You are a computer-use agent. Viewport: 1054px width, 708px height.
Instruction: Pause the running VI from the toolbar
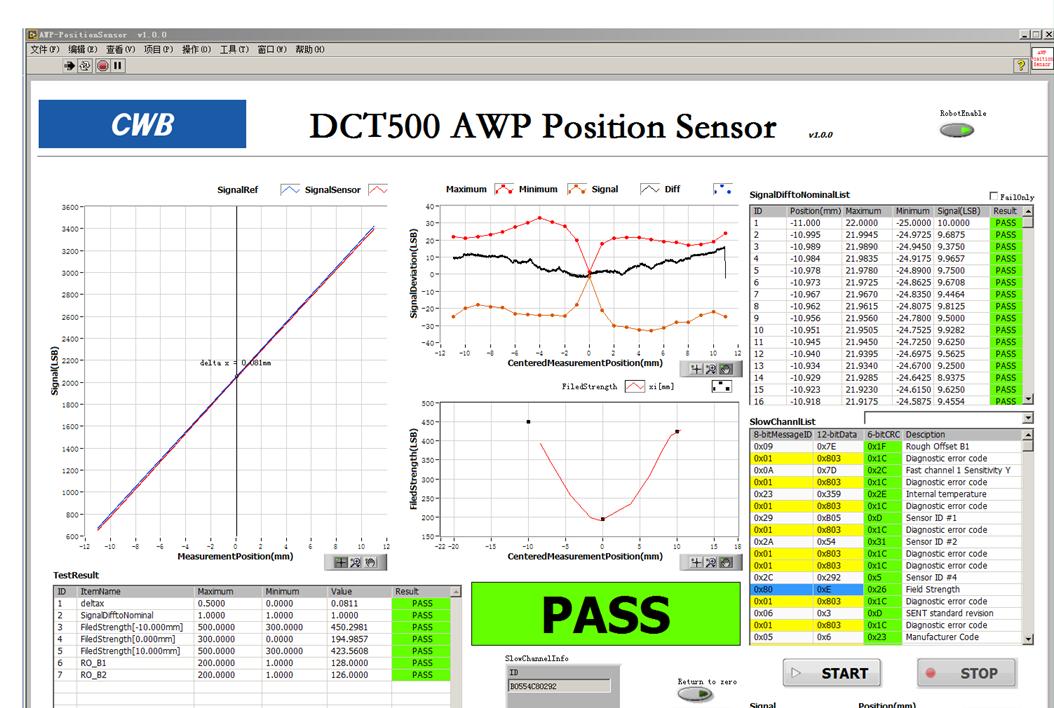(x=118, y=65)
